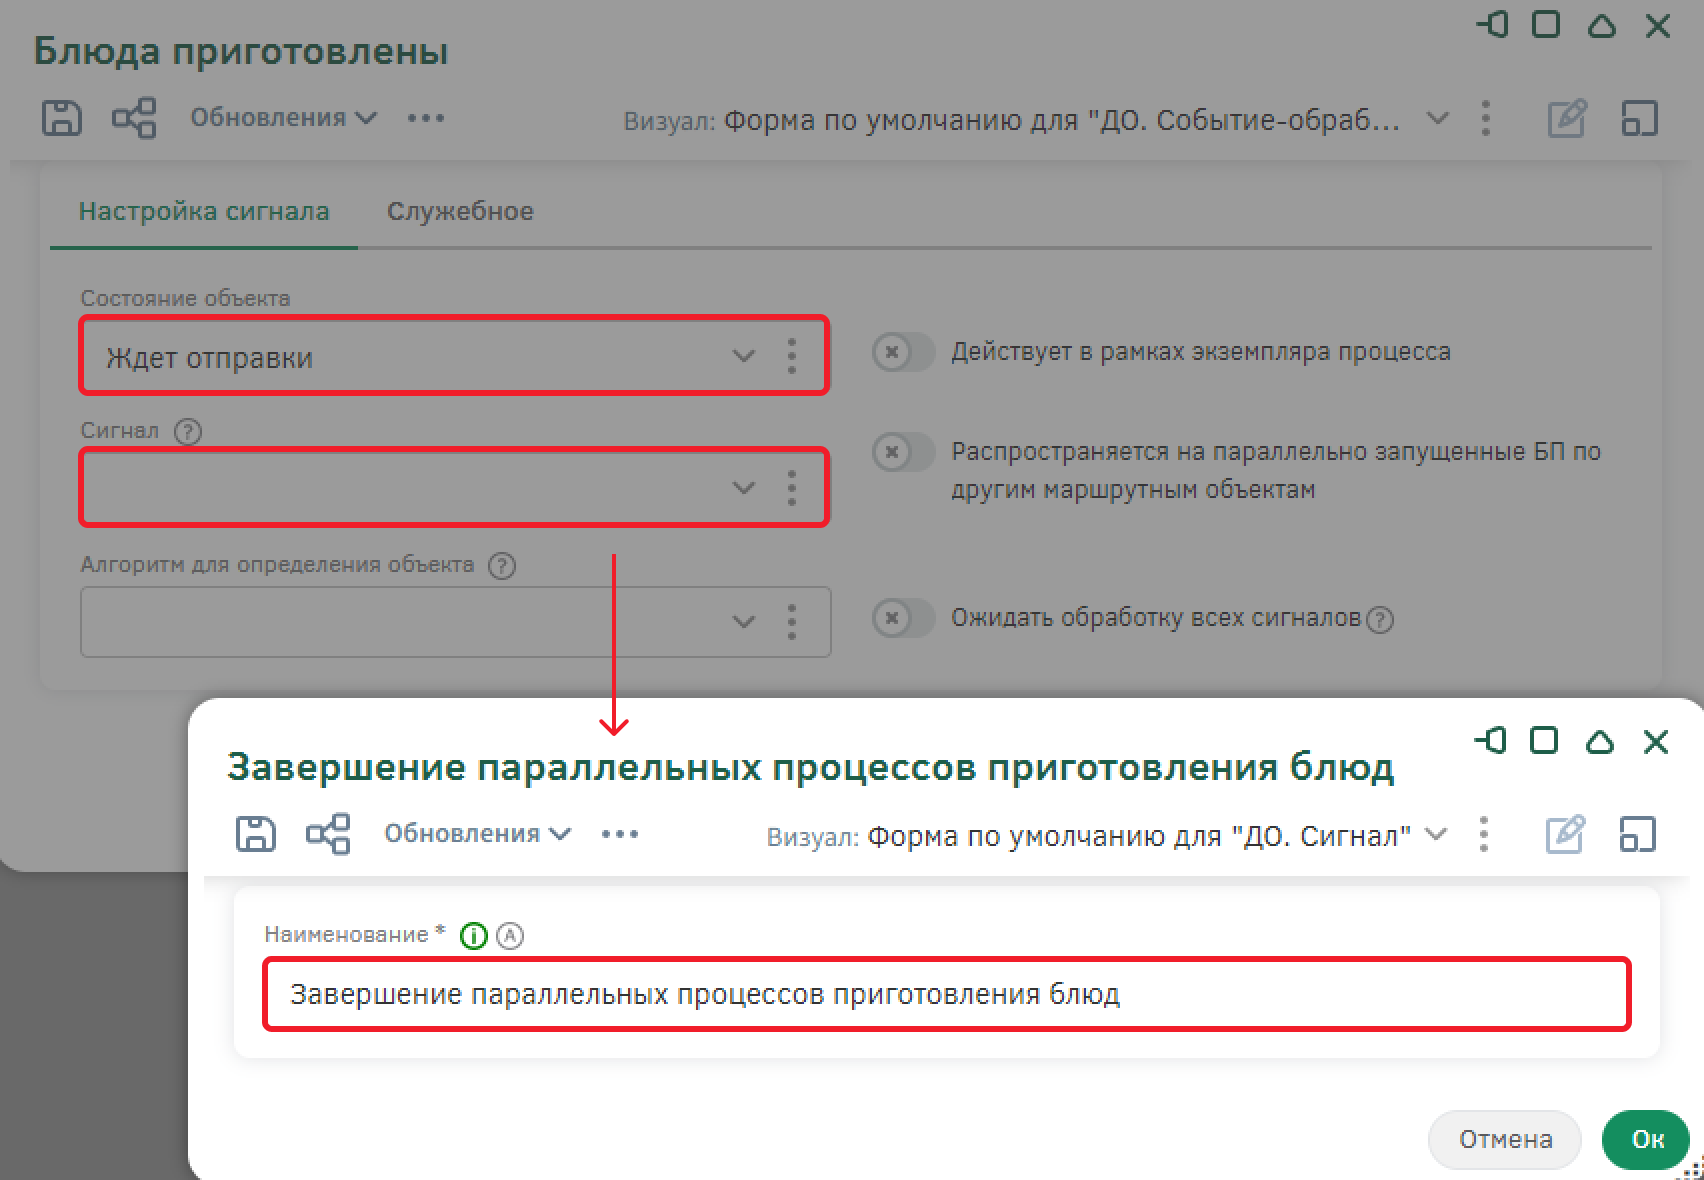
Task: Toggle Действует в рамках экземпляра процесса
Action: coord(902,352)
